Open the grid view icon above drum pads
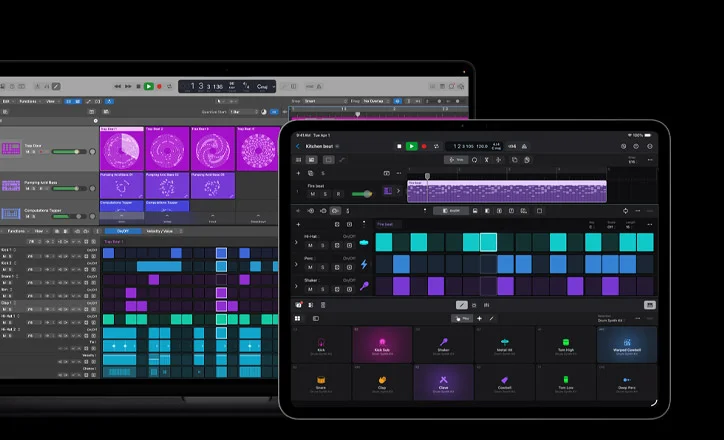This screenshot has height=440, width=724. [297, 319]
